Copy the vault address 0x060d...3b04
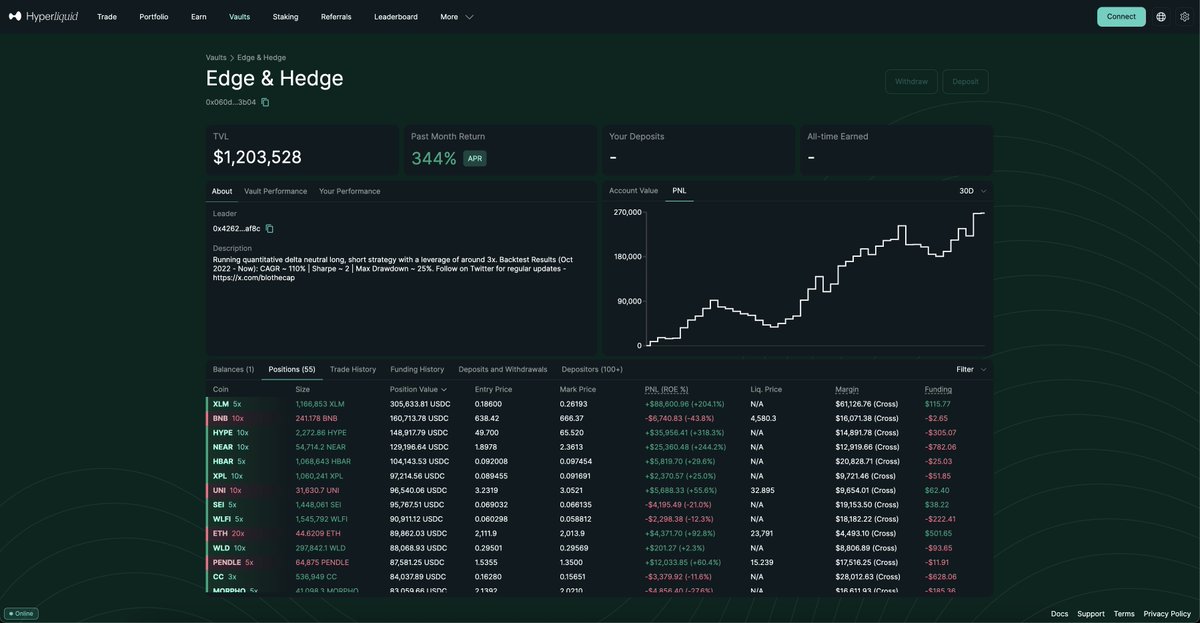The height and width of the screenshot is (623, 1200). coord(265,102)
